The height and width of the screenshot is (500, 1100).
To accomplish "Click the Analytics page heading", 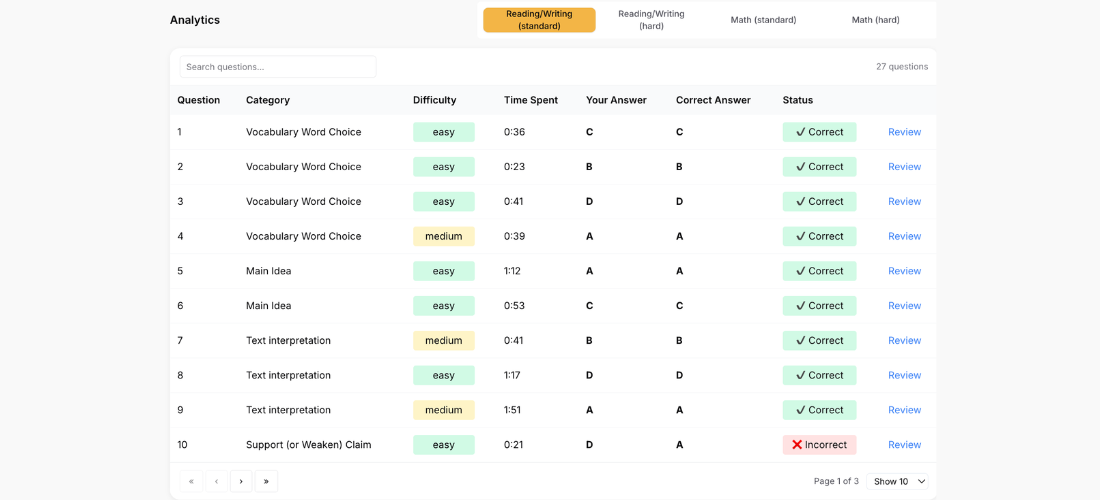I will [x=195, y=20].
